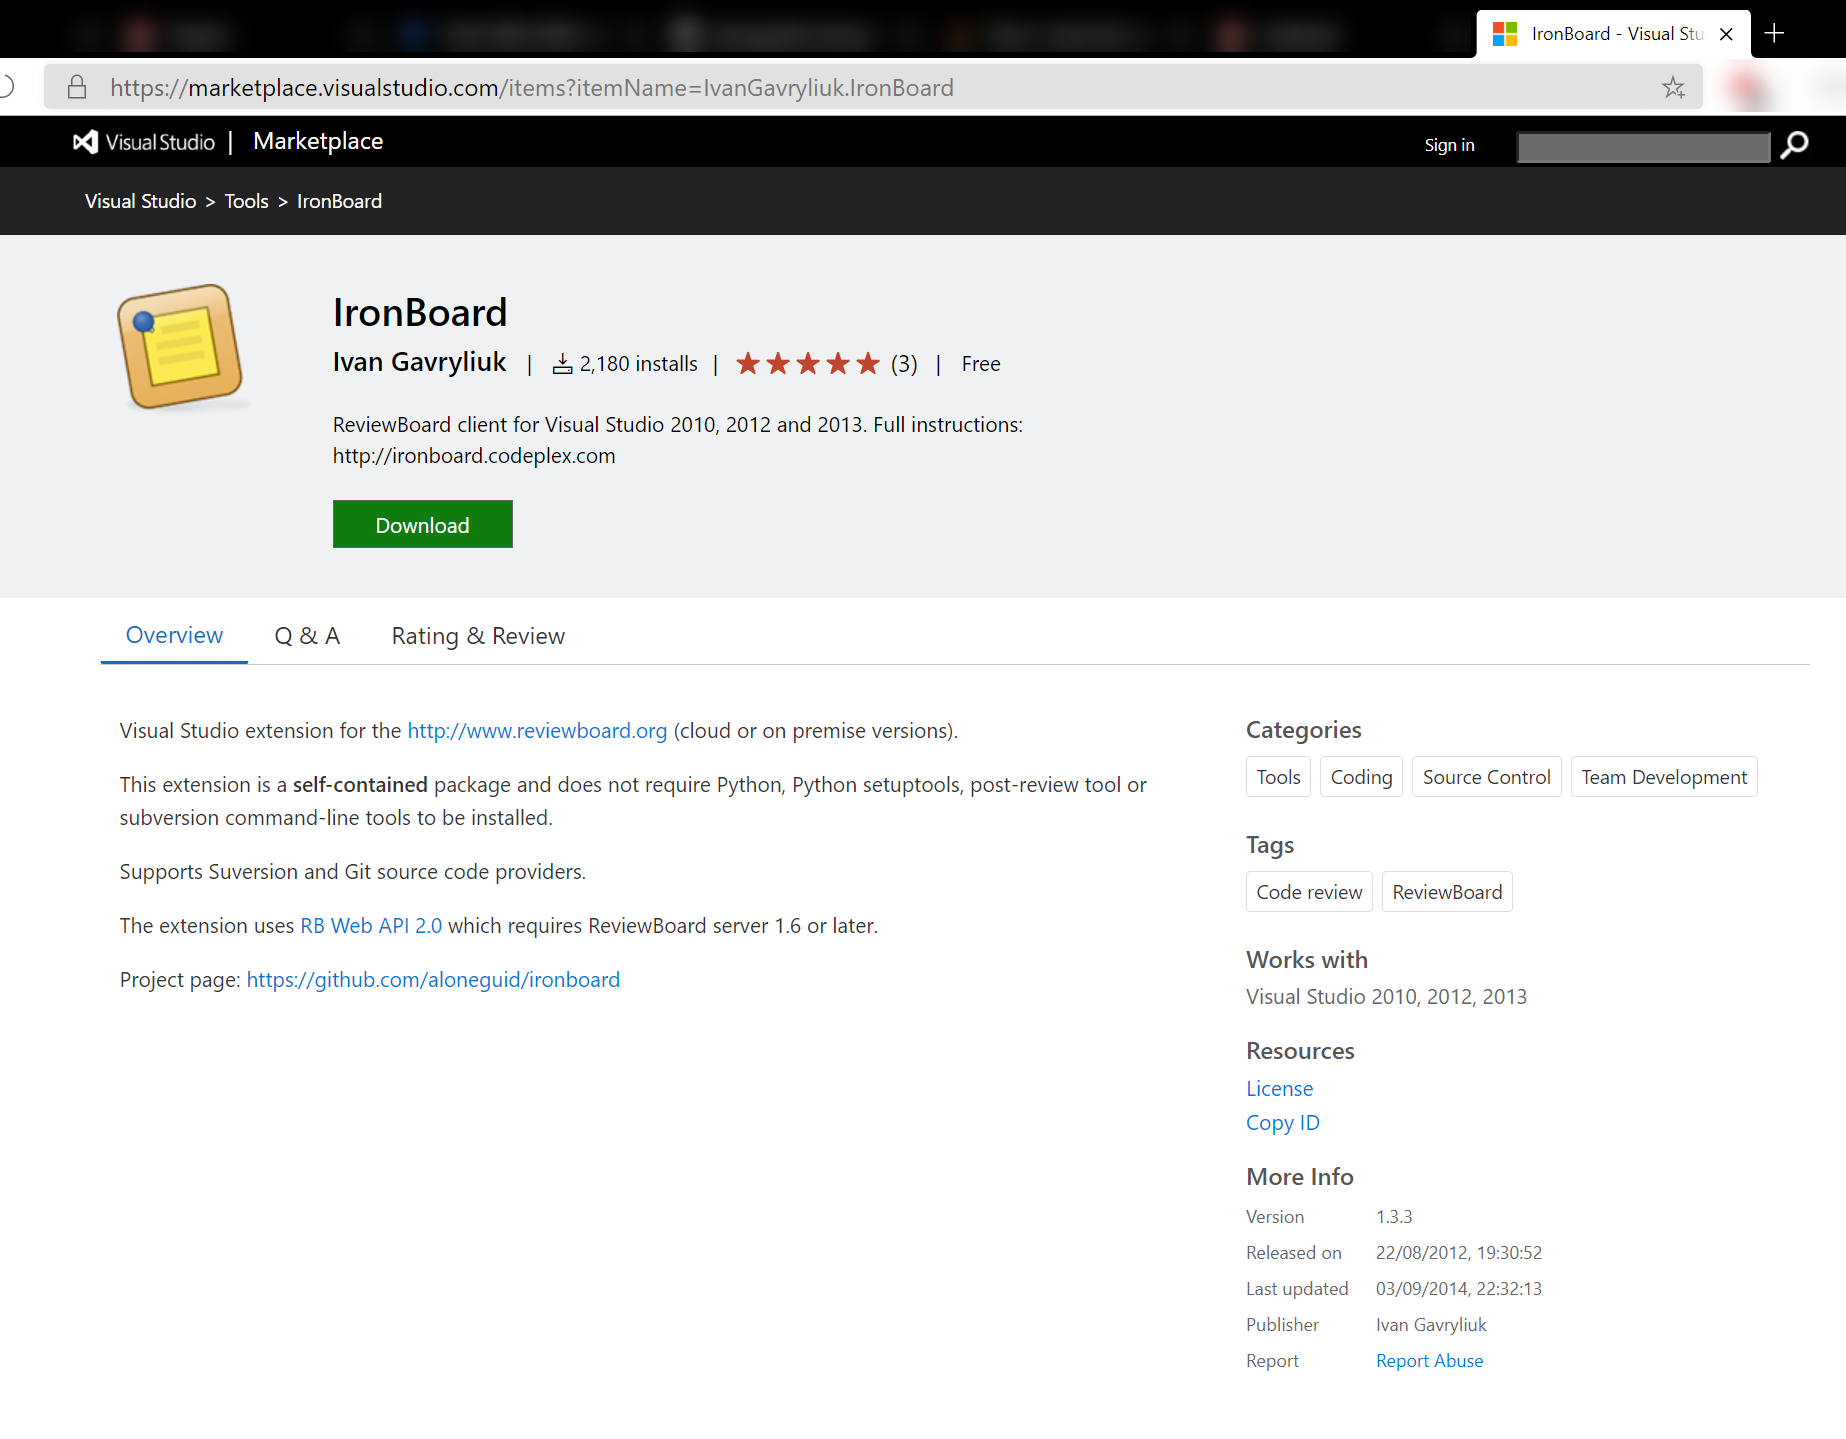Click Sign in
This screenshot has width=1846, height=1439.
click(1449, 145)
